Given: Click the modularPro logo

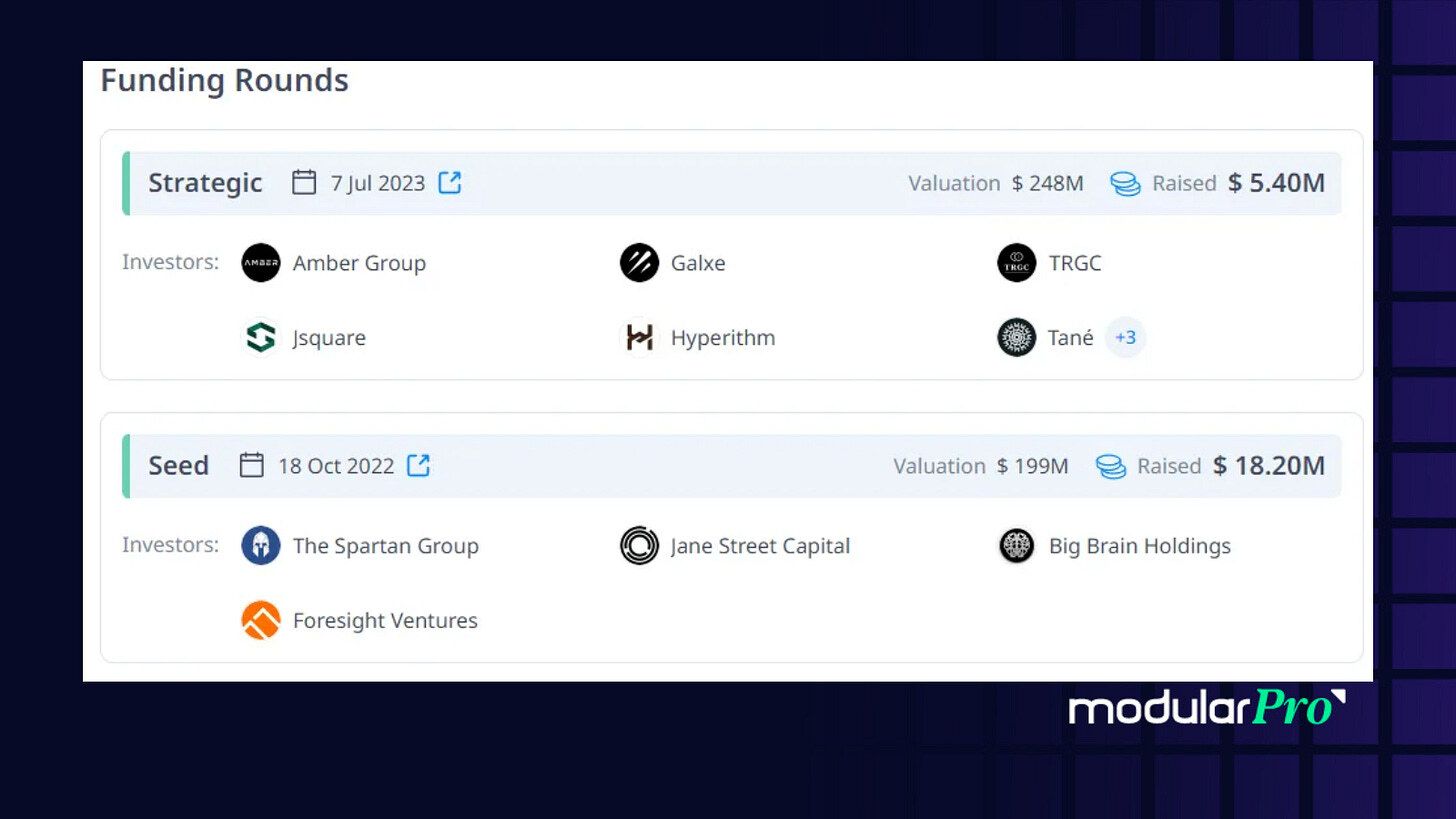Looking at the screenshot, I should [1207, 707].
